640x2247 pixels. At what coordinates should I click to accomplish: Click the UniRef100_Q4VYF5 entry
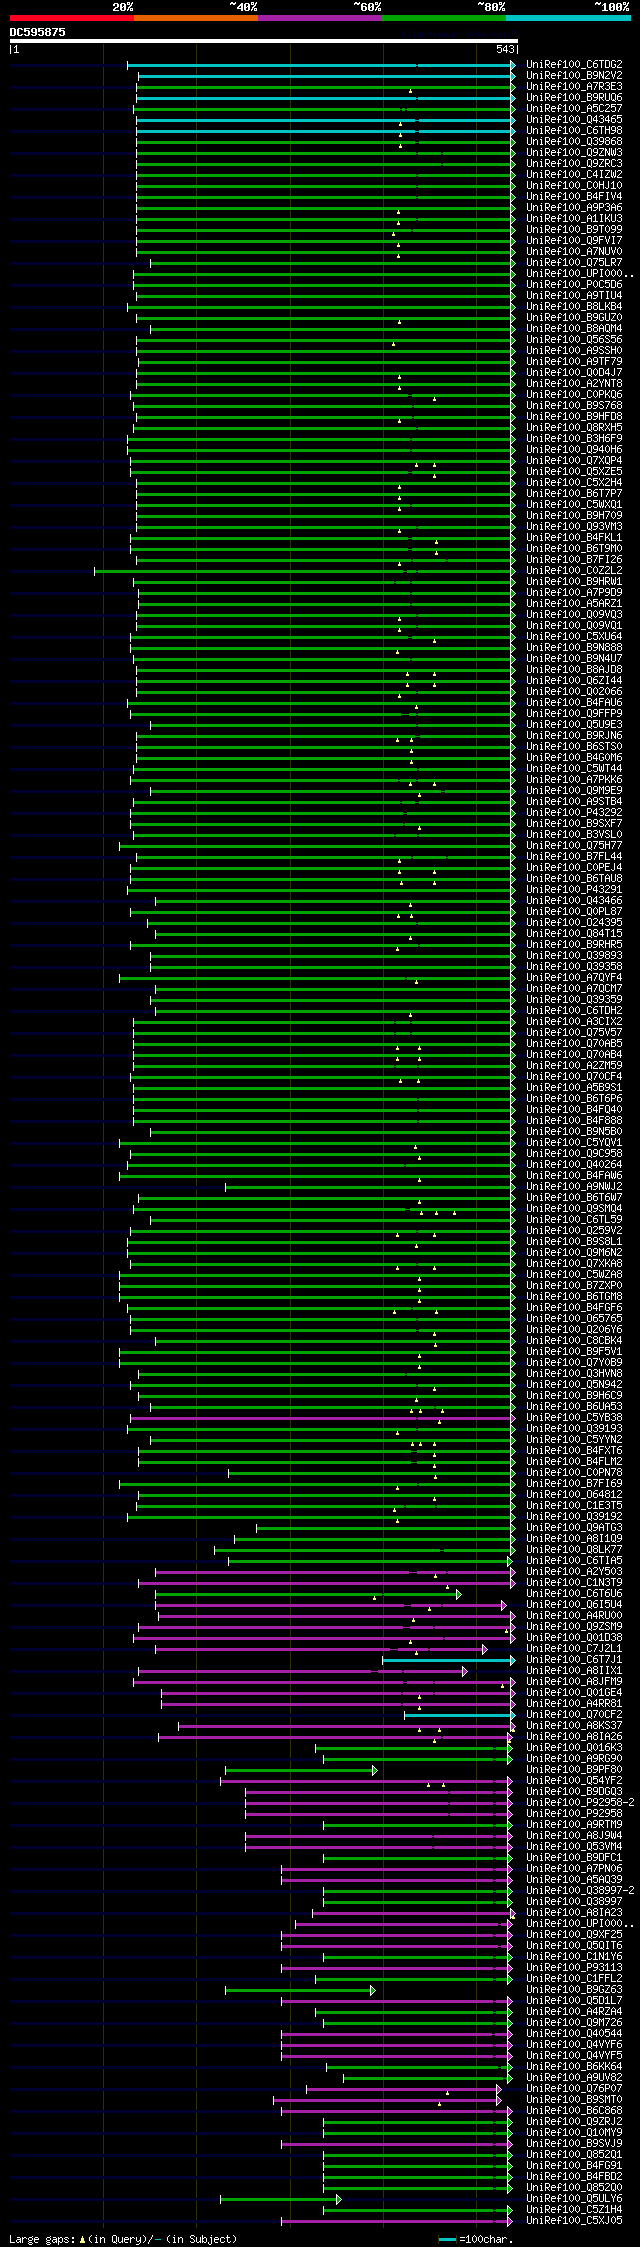click(x=574, y=2056)
